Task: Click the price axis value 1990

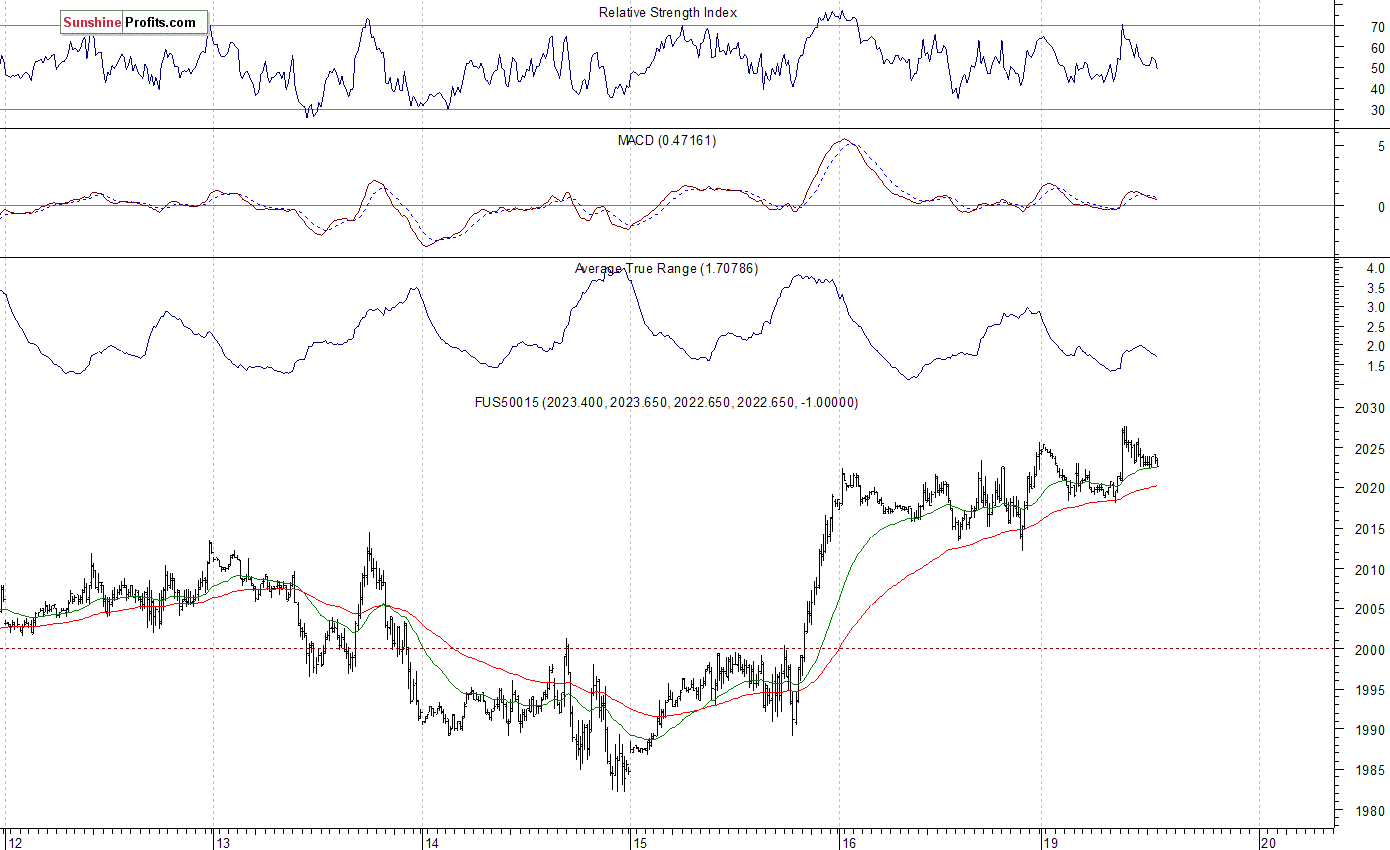Action: click(x=1371, y=731)
